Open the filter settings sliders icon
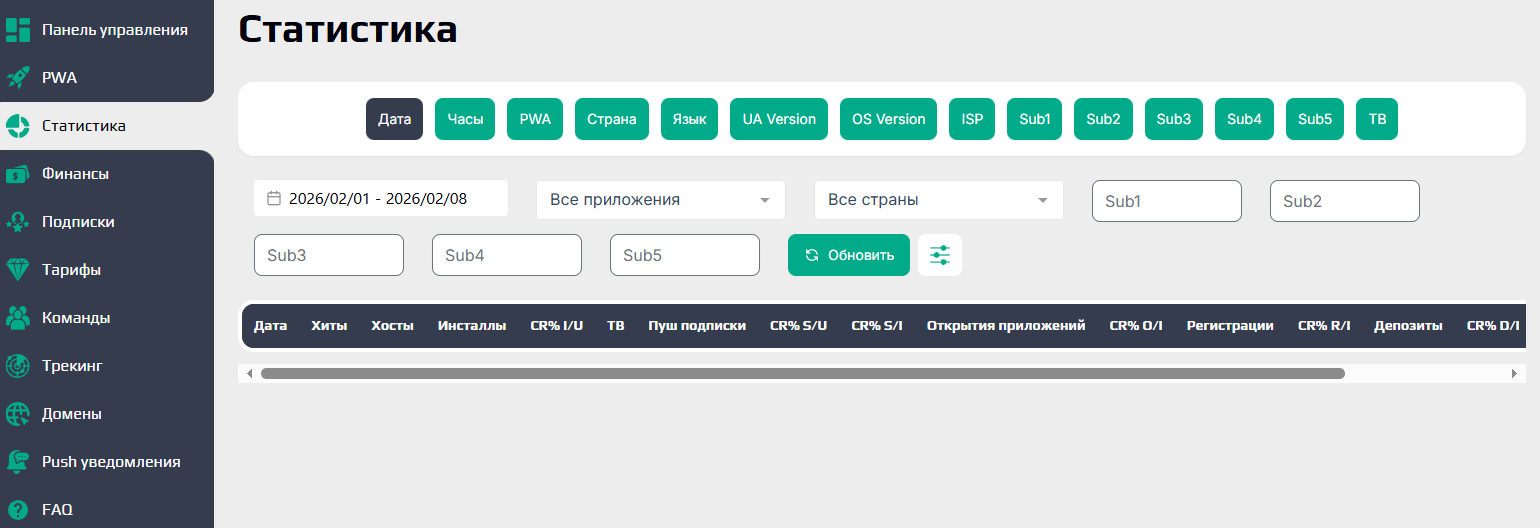The width and height of the screenshot is (1540, 528). point(940,255)
